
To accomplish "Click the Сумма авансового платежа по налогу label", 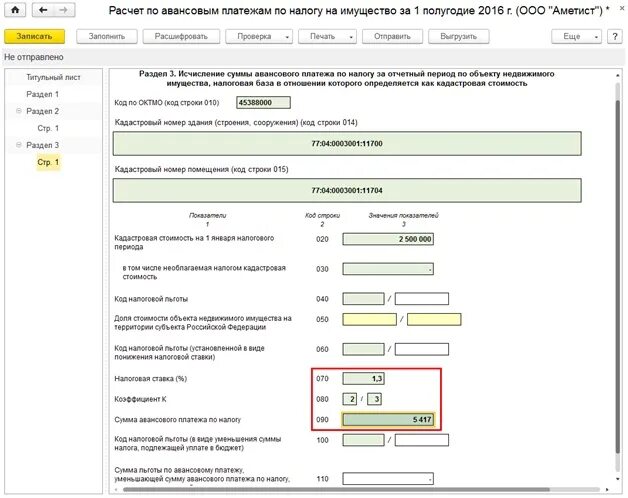I will click(x=177, y=419).
